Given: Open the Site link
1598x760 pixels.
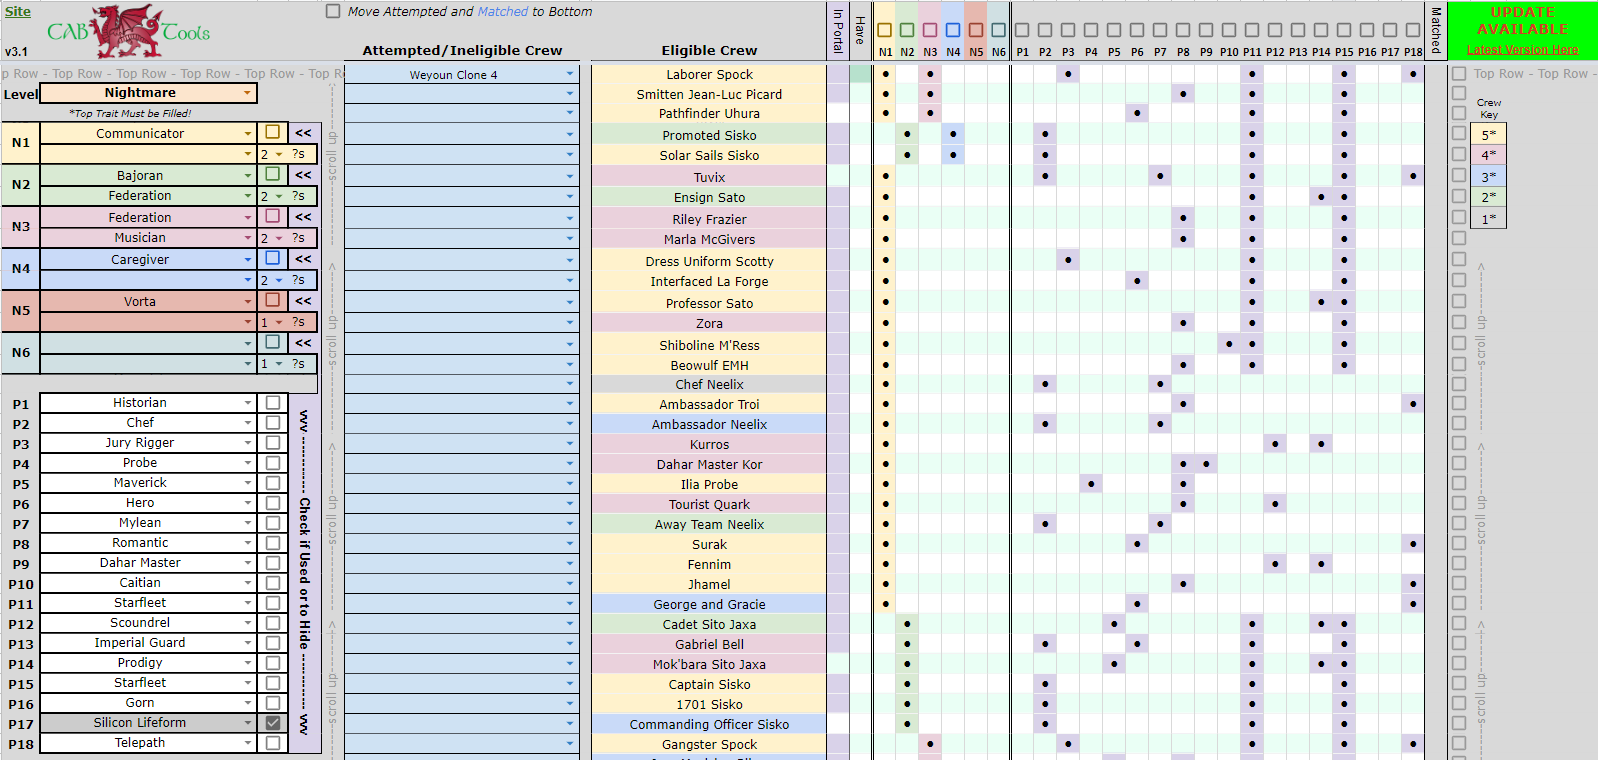Looking at the screenshot, I should point(18,12).
